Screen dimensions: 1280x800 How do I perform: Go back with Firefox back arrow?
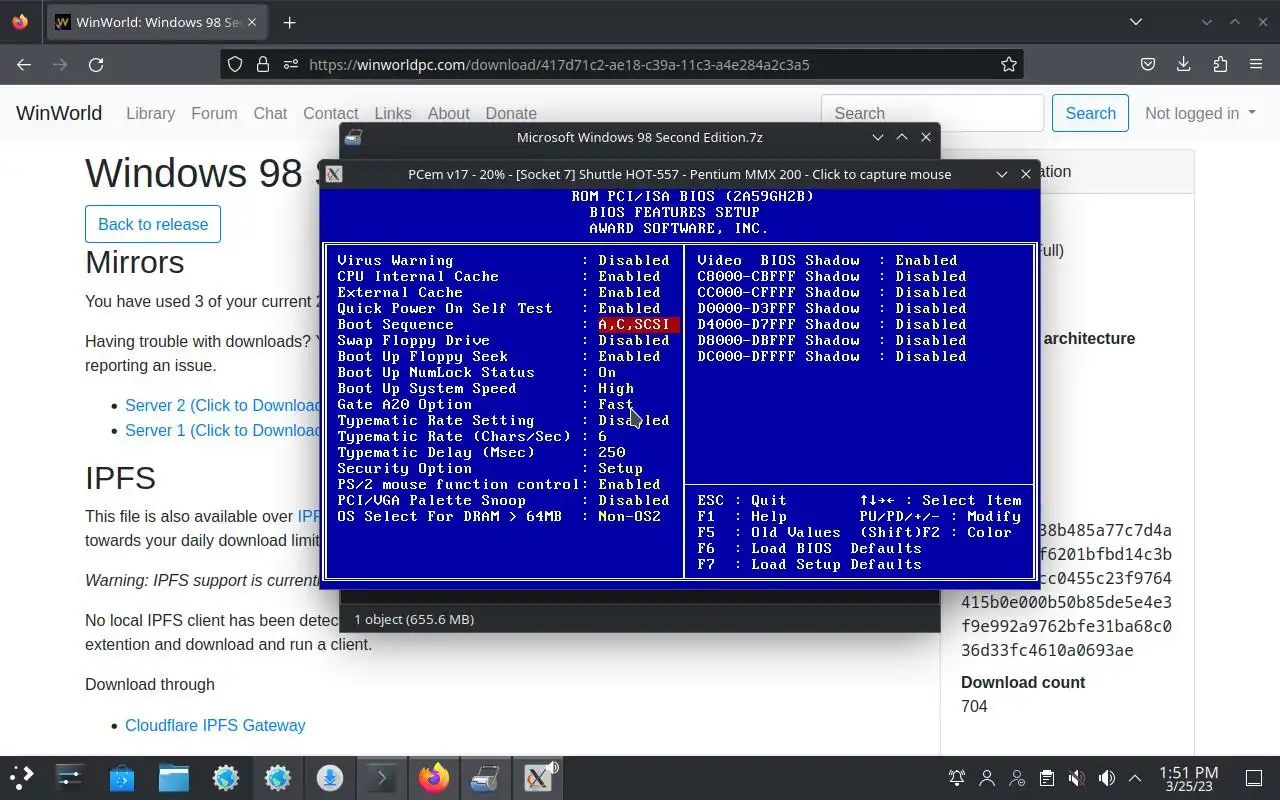point(24,64)
